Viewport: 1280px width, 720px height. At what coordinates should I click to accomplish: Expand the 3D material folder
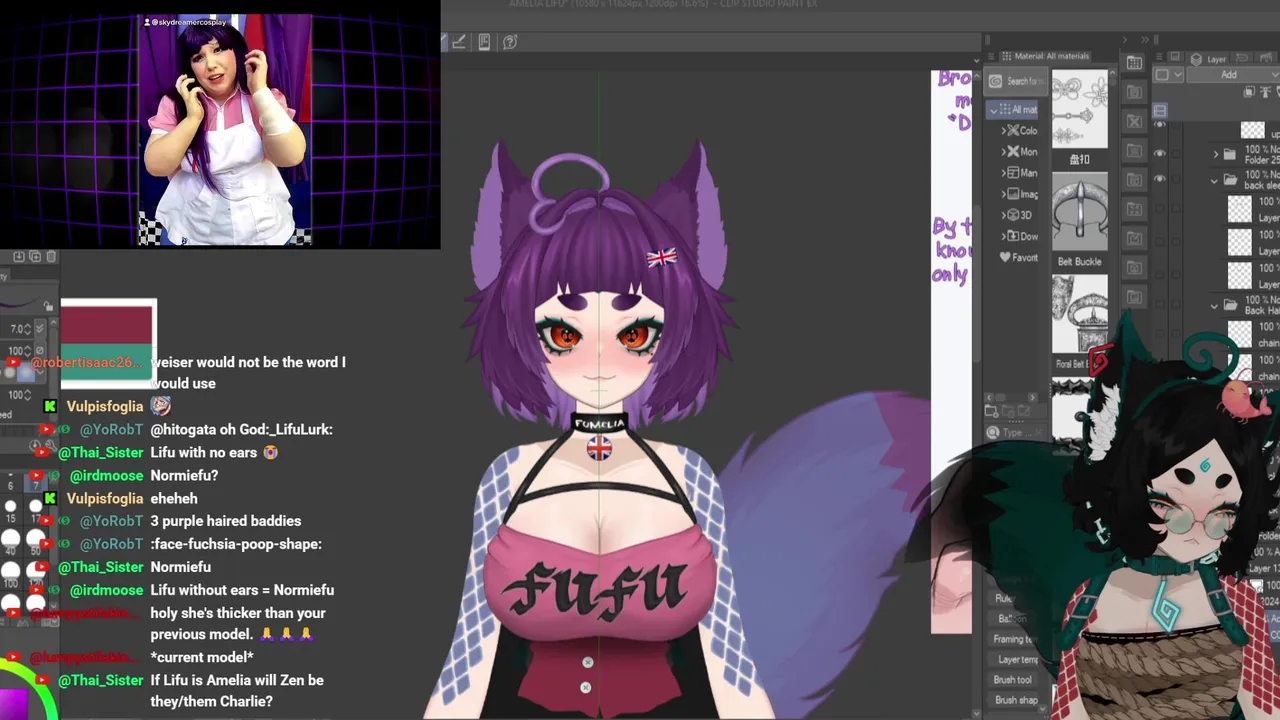click(x=1004, y=215)
